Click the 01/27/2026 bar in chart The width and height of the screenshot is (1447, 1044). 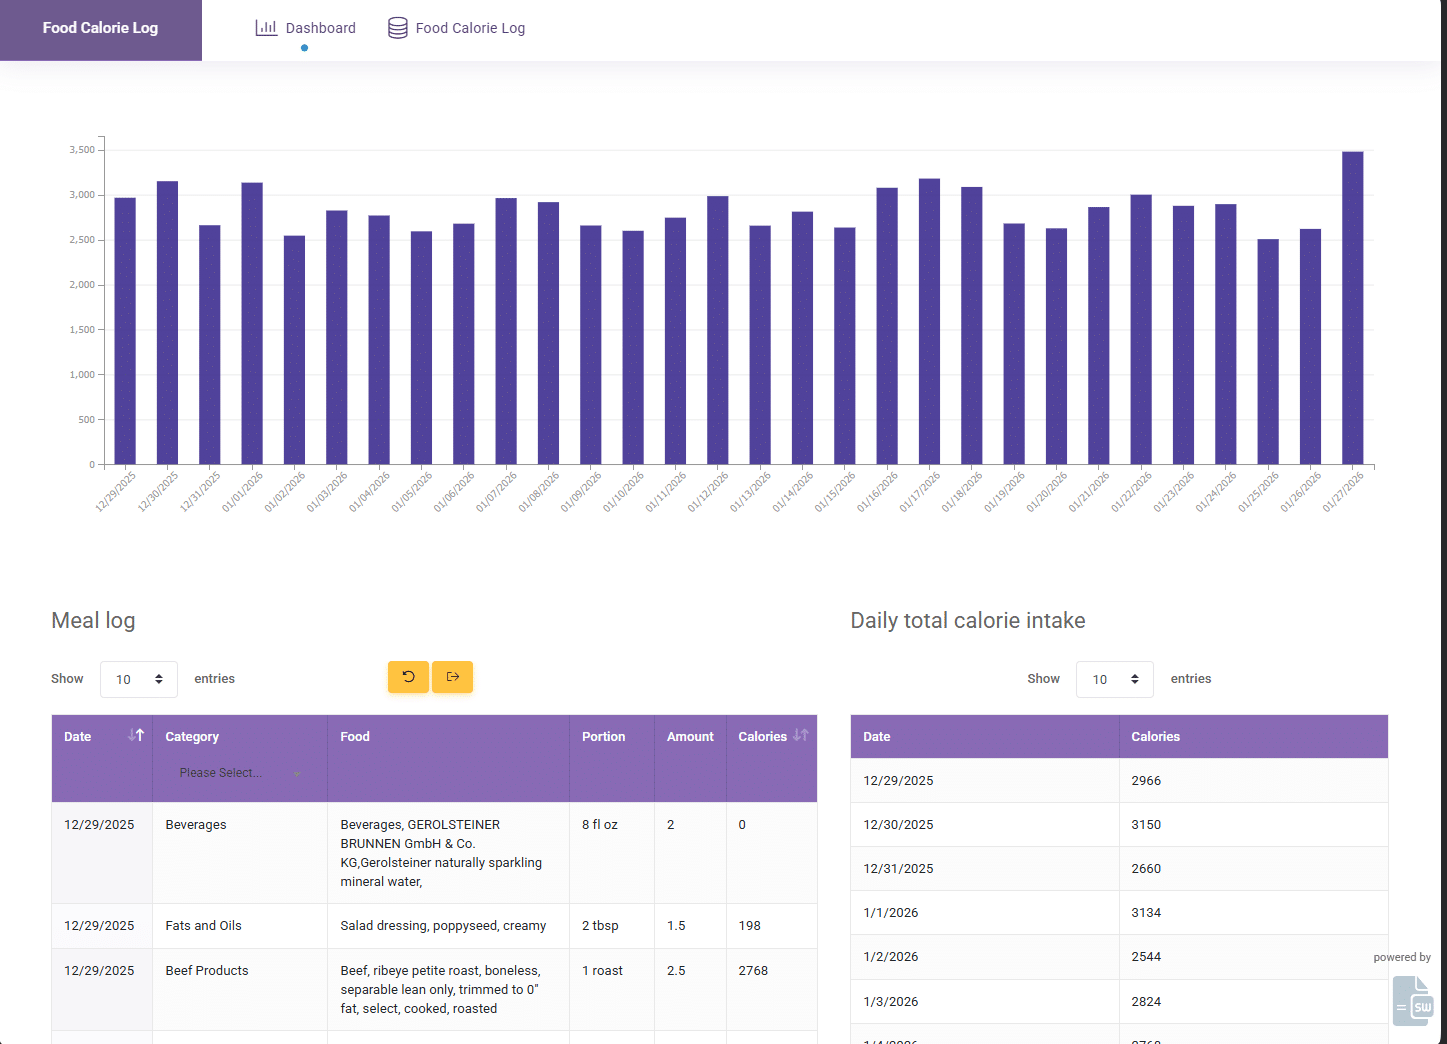1352,308
